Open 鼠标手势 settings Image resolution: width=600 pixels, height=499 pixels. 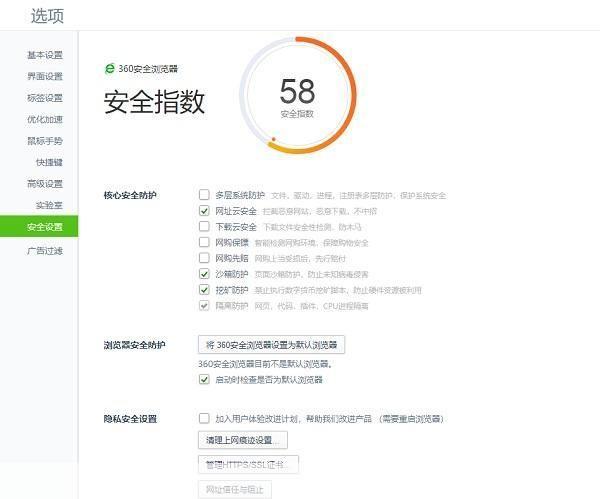(x=45, y=141)
